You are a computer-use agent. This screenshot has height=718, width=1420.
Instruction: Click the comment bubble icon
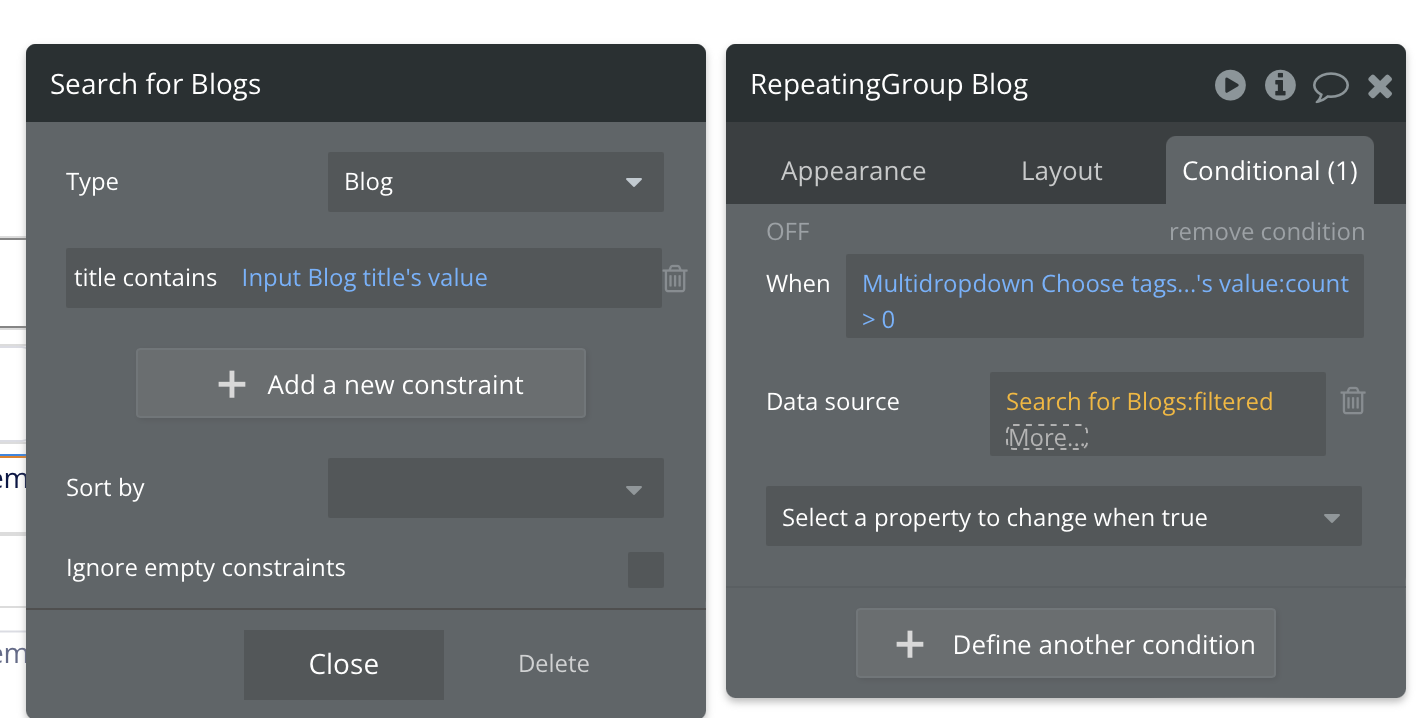[x=1330, y=87]
